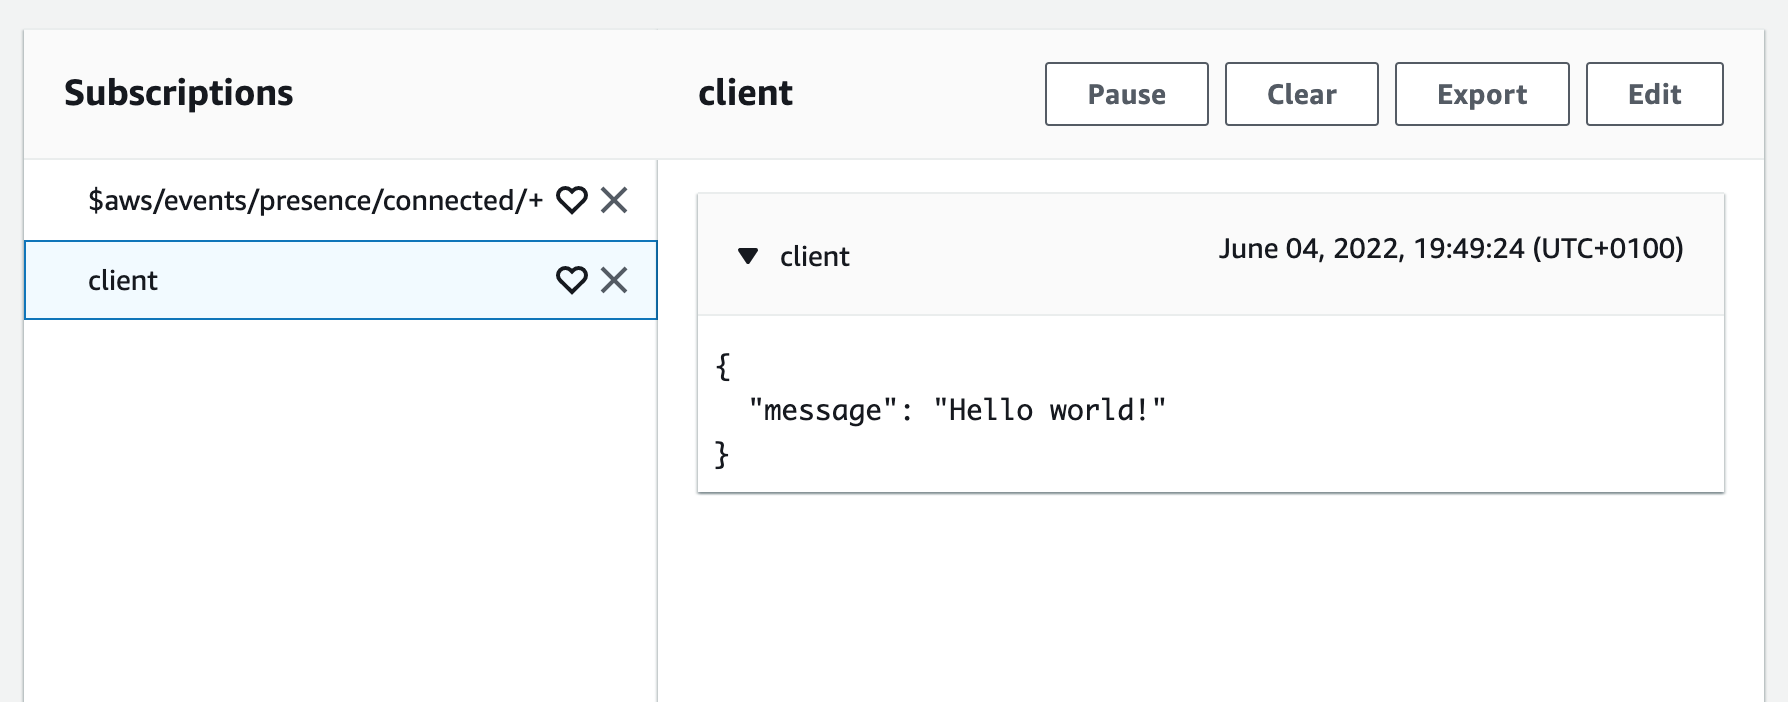This screenshot has width=1788, height=702.
Task: Select the client subscription in list
Action: 123,281
